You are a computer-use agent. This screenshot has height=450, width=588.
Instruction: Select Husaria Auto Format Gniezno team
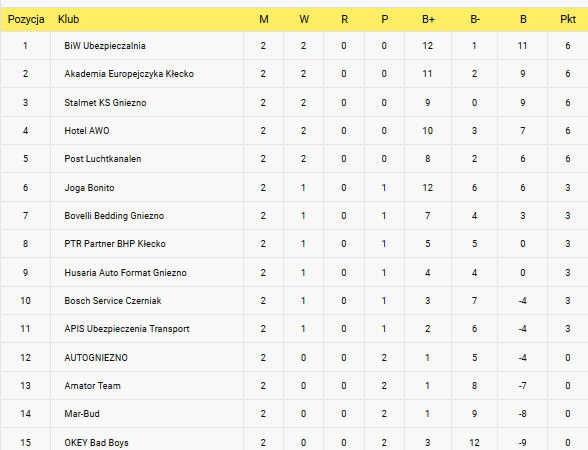(125, 273)
